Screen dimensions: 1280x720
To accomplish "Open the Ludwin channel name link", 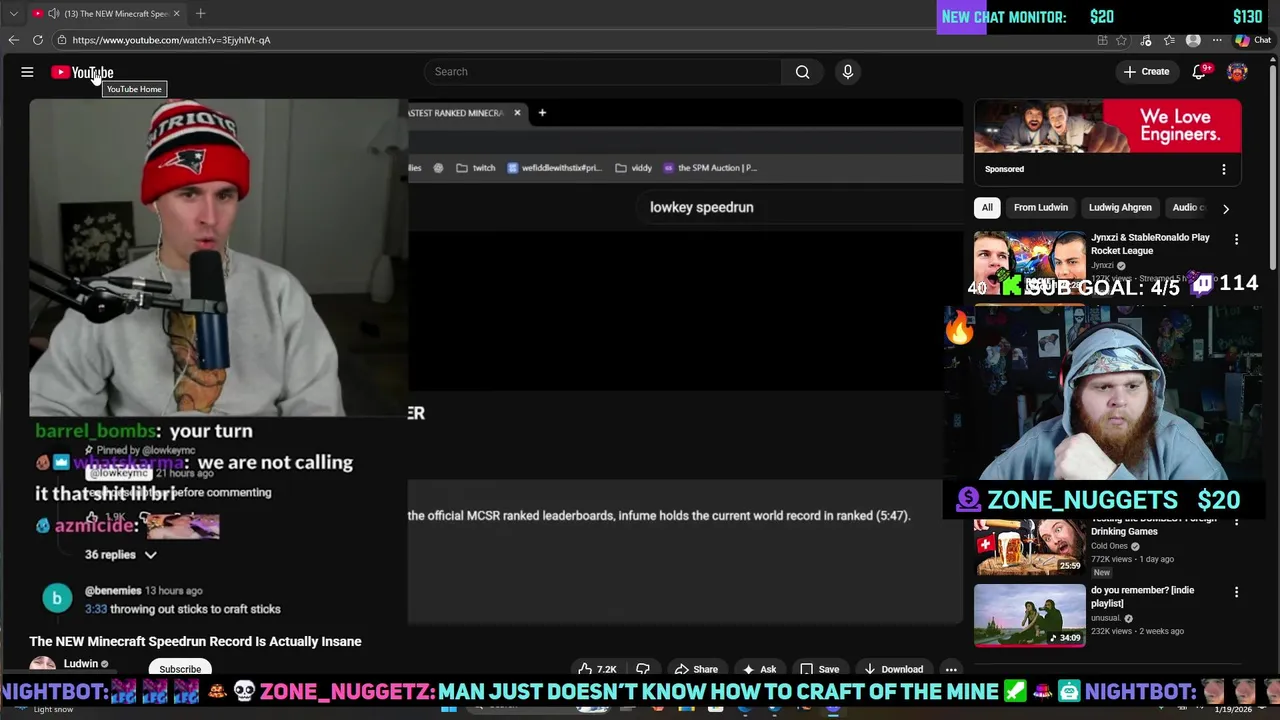I will coord(81,664).
